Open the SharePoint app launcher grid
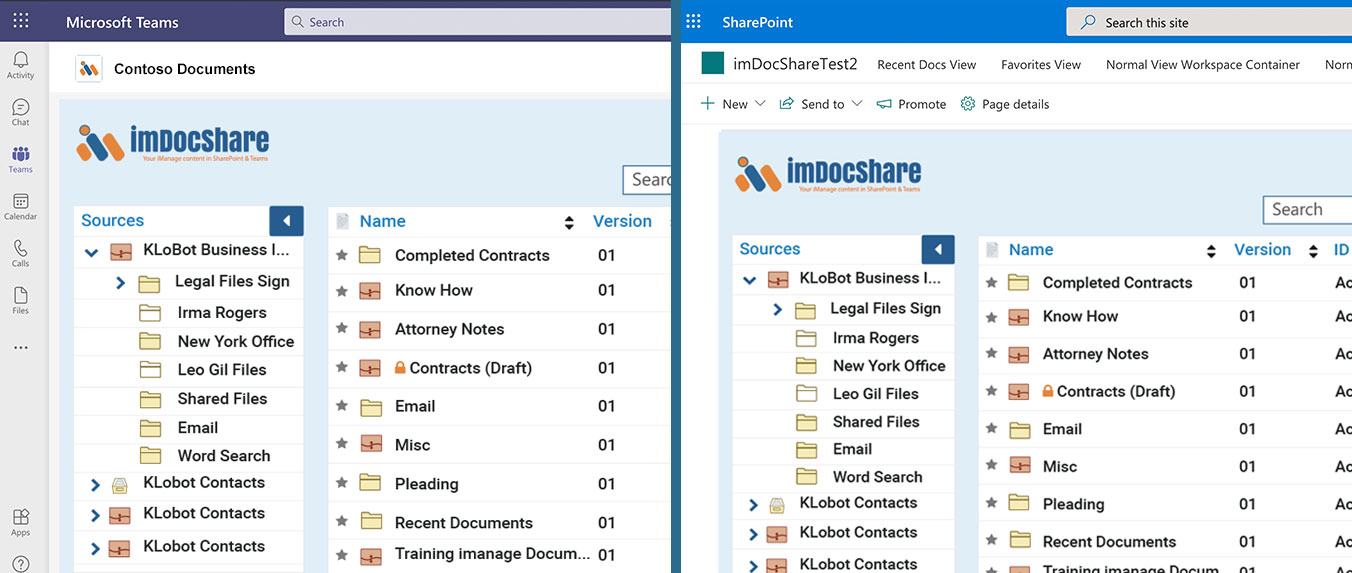 [x=693, y=22]
